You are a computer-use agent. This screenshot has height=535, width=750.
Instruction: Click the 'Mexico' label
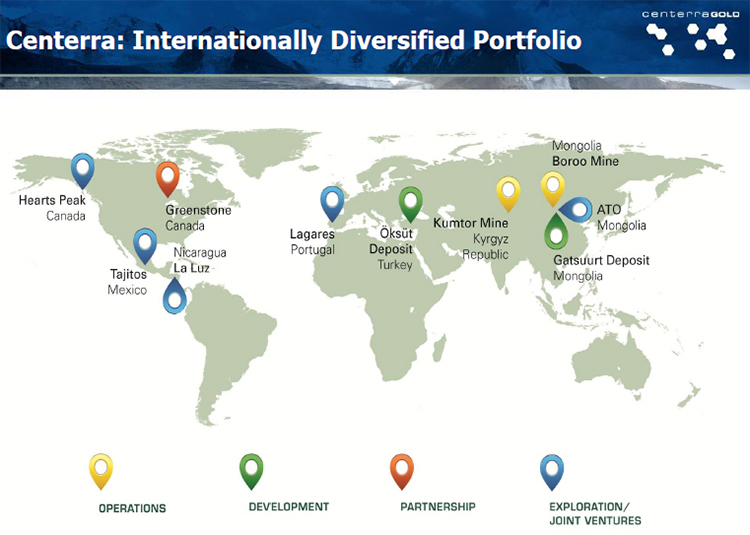pos(127,290)
